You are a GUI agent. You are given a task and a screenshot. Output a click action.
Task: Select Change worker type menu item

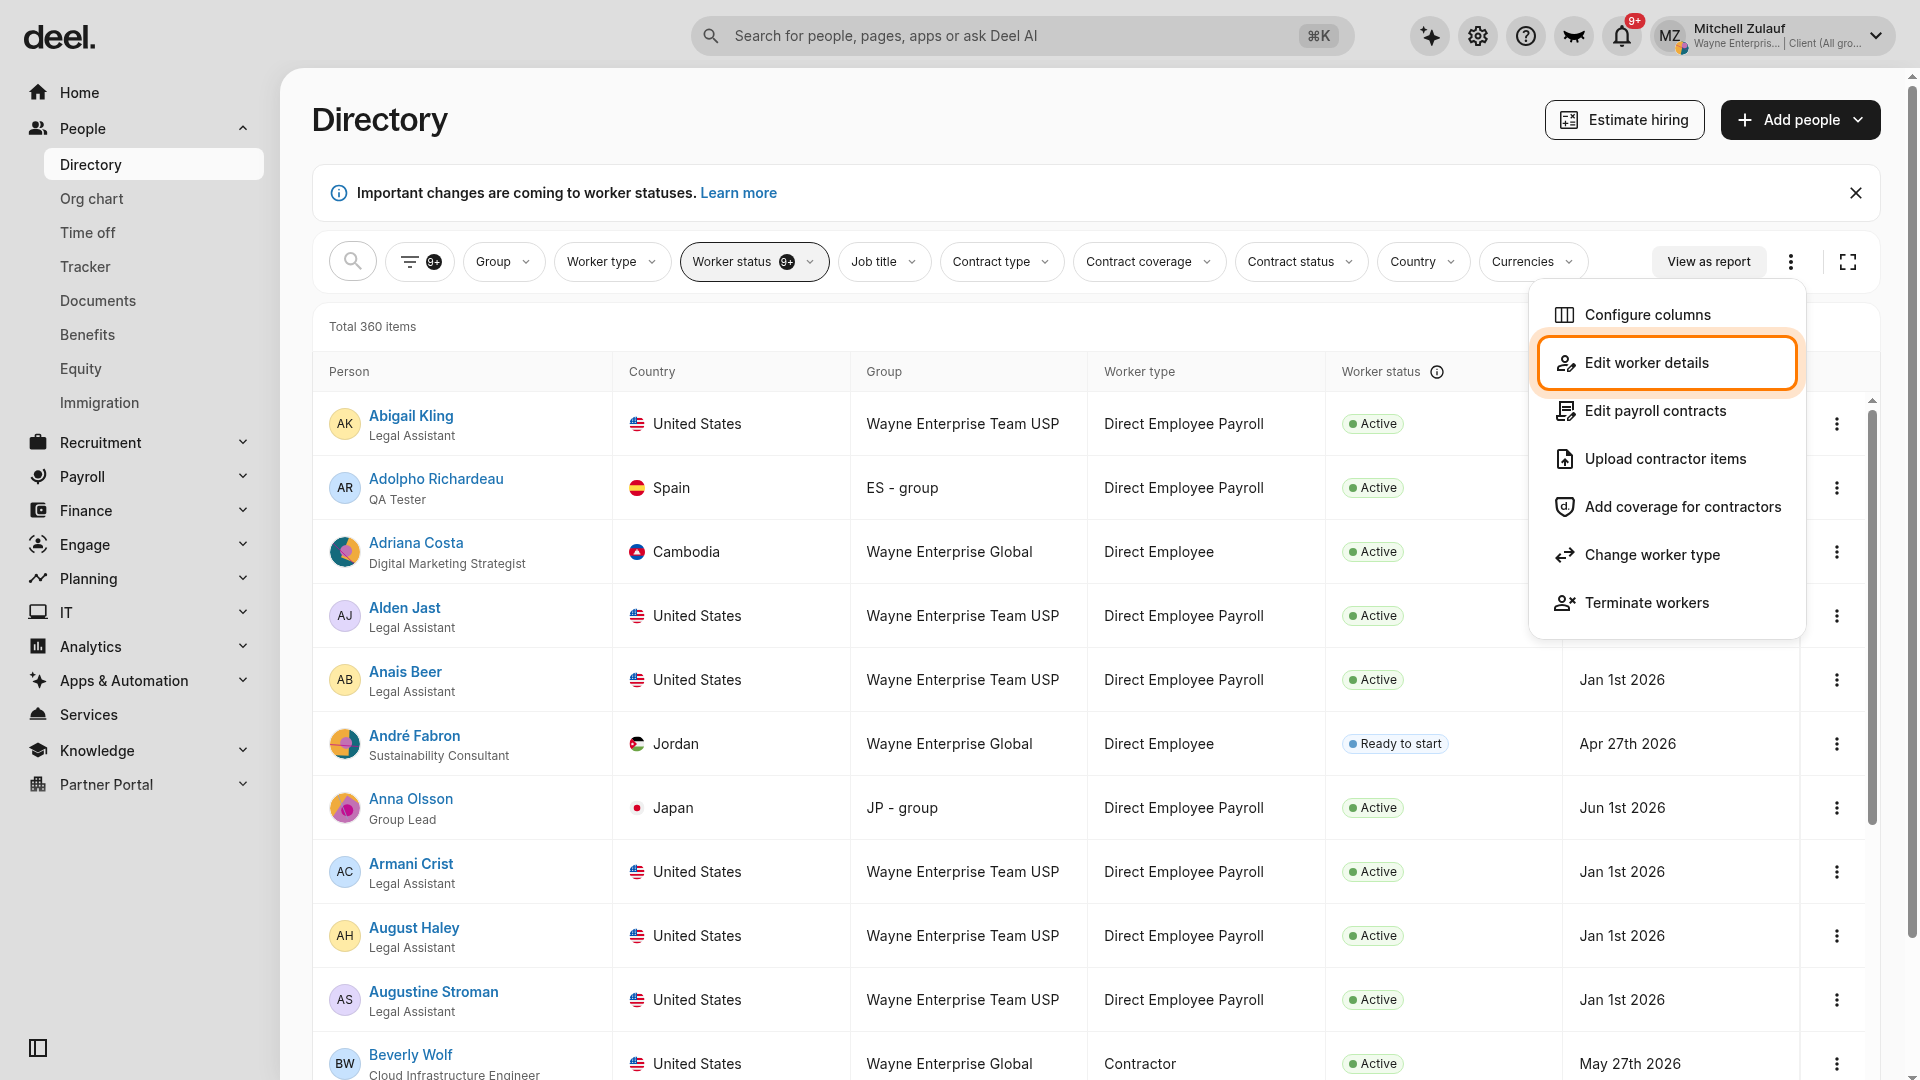coord(1667,555)
